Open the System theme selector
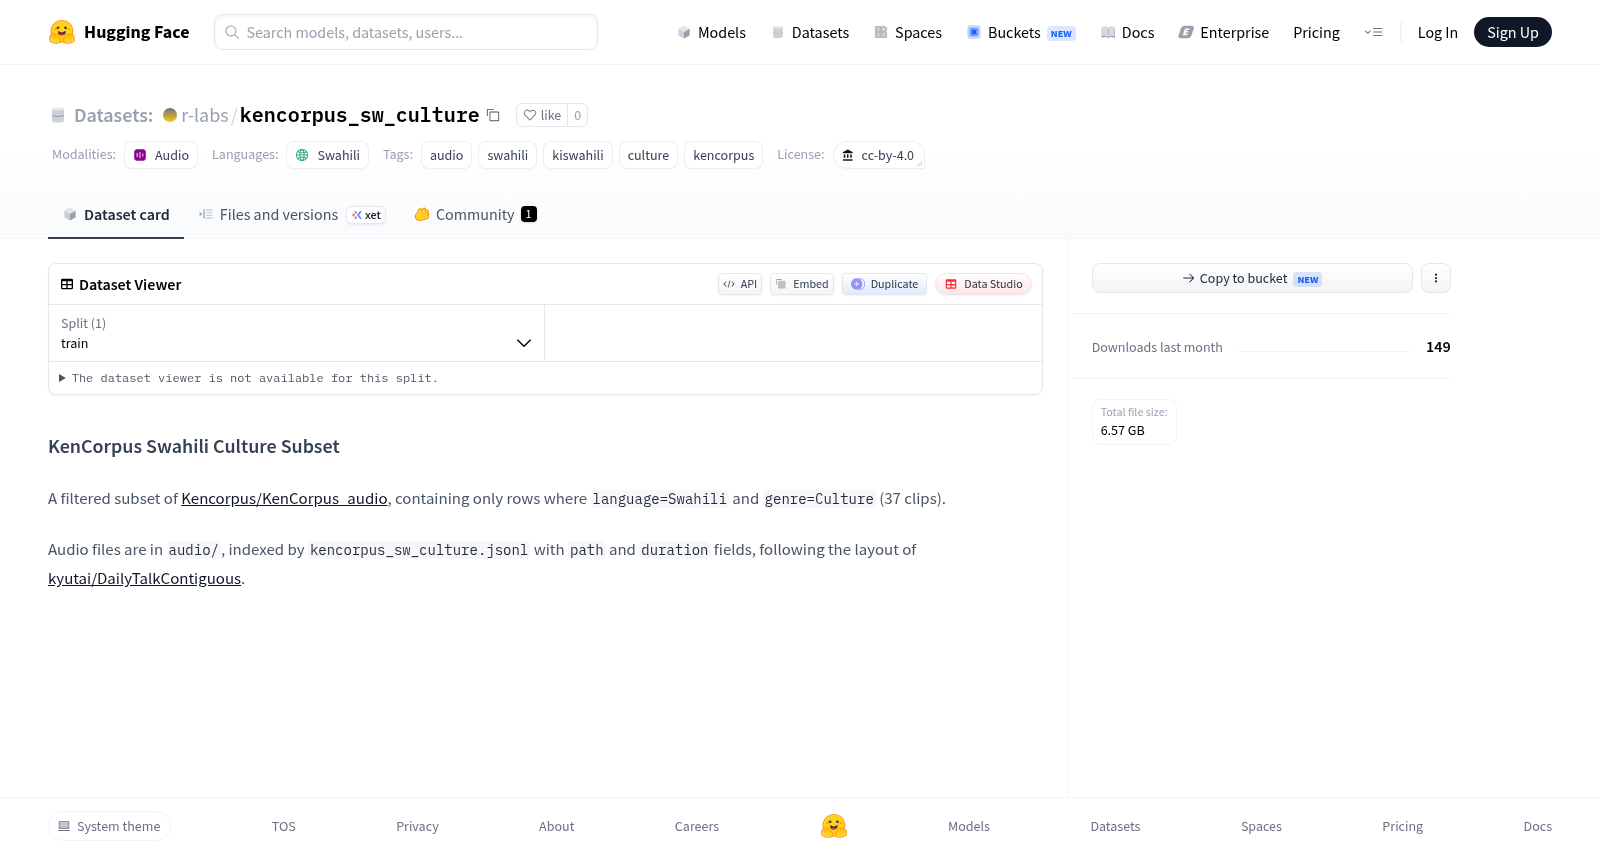Image resolution: width=1600 pixels, height=861 pixels. point(109,826)
